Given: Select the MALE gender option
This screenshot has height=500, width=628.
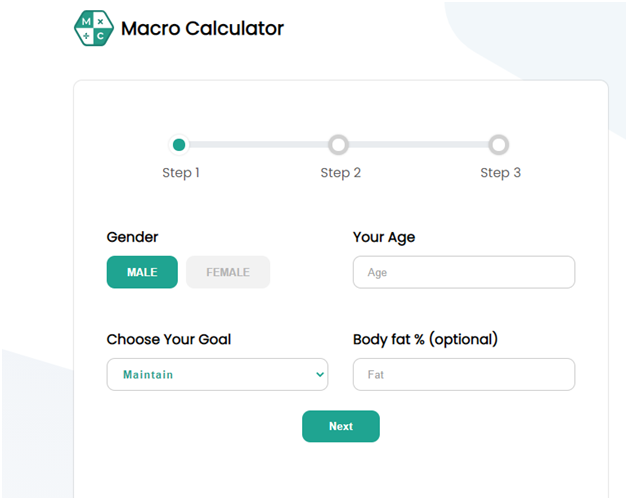Looking at the screenshot, I should click(x=142, y=272).
